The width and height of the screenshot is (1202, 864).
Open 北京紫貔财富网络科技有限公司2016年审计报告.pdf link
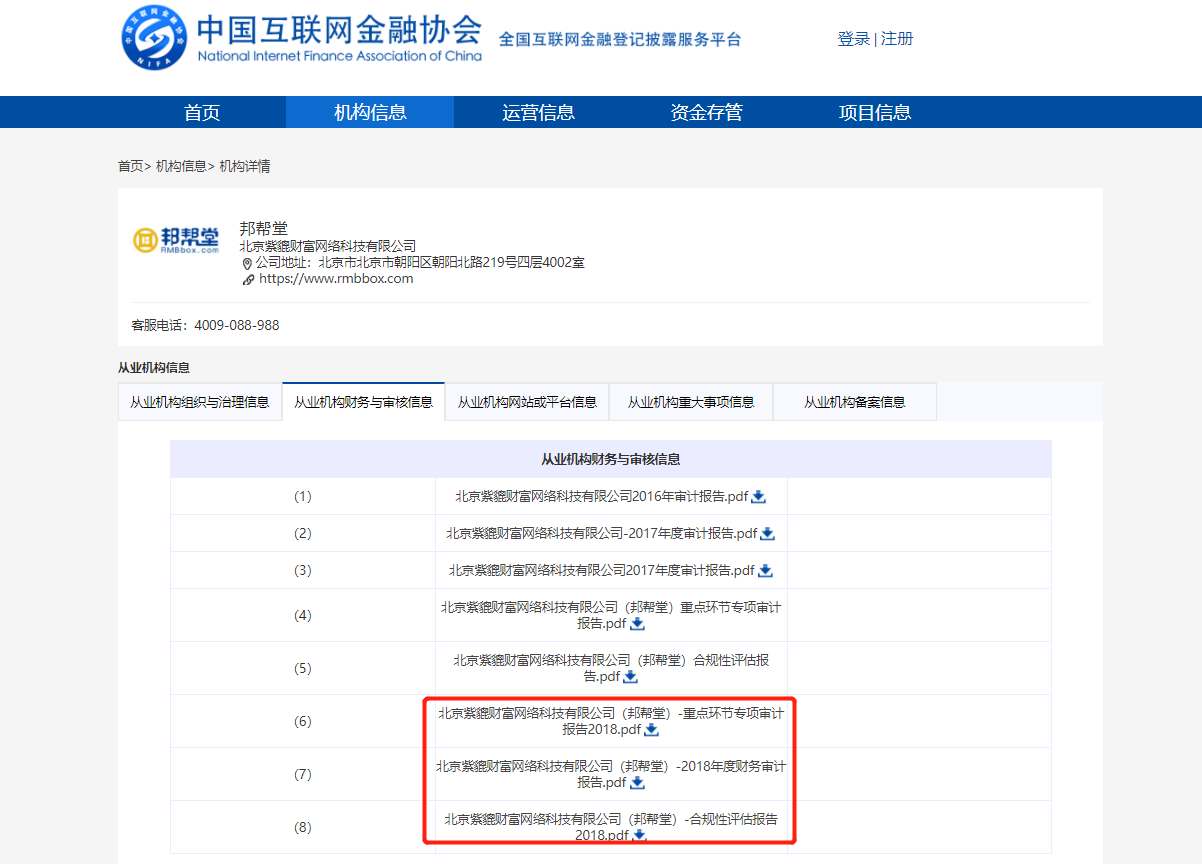coord(602,496)
